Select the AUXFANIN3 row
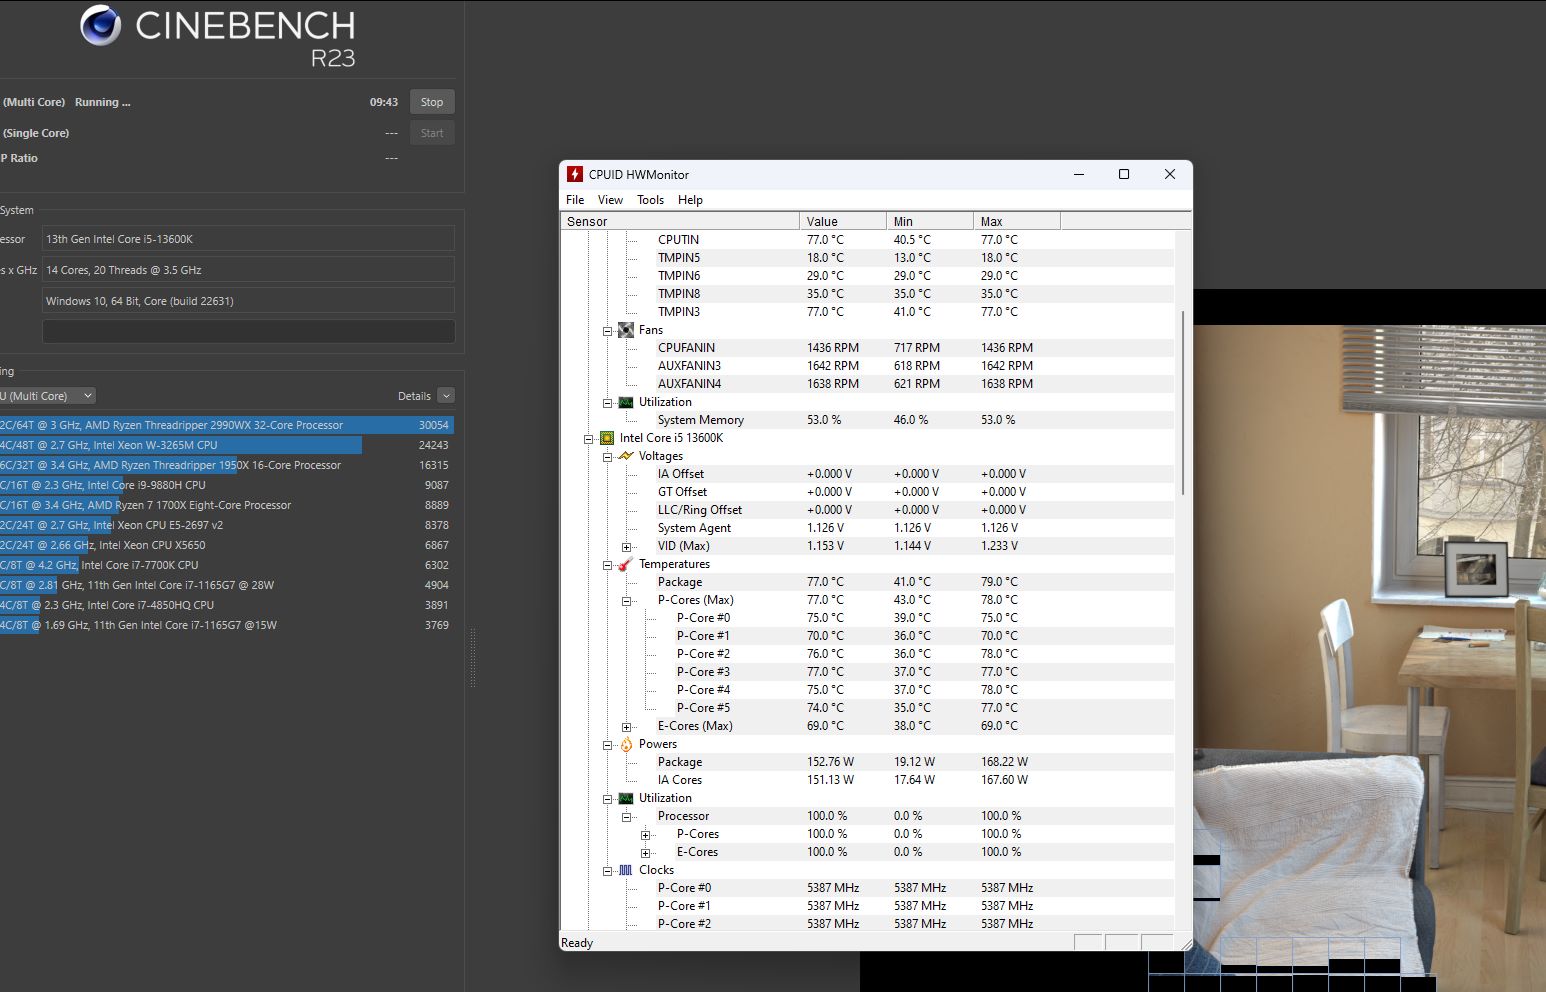The width and height of the screenshot is (1546, 992). [867, 366]
